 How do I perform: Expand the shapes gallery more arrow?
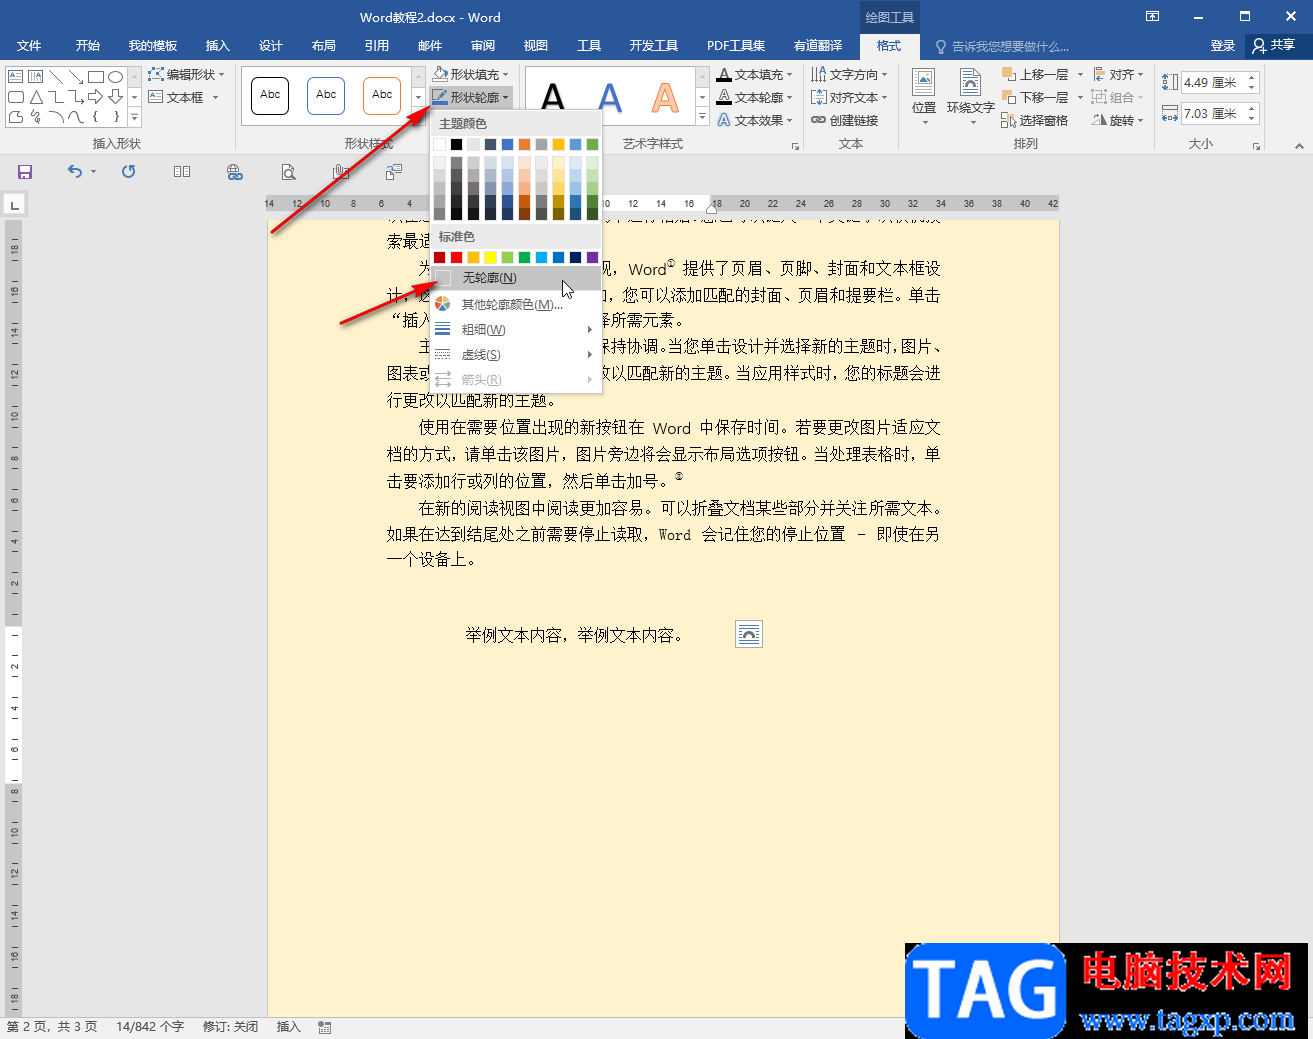tap(134, 118)
